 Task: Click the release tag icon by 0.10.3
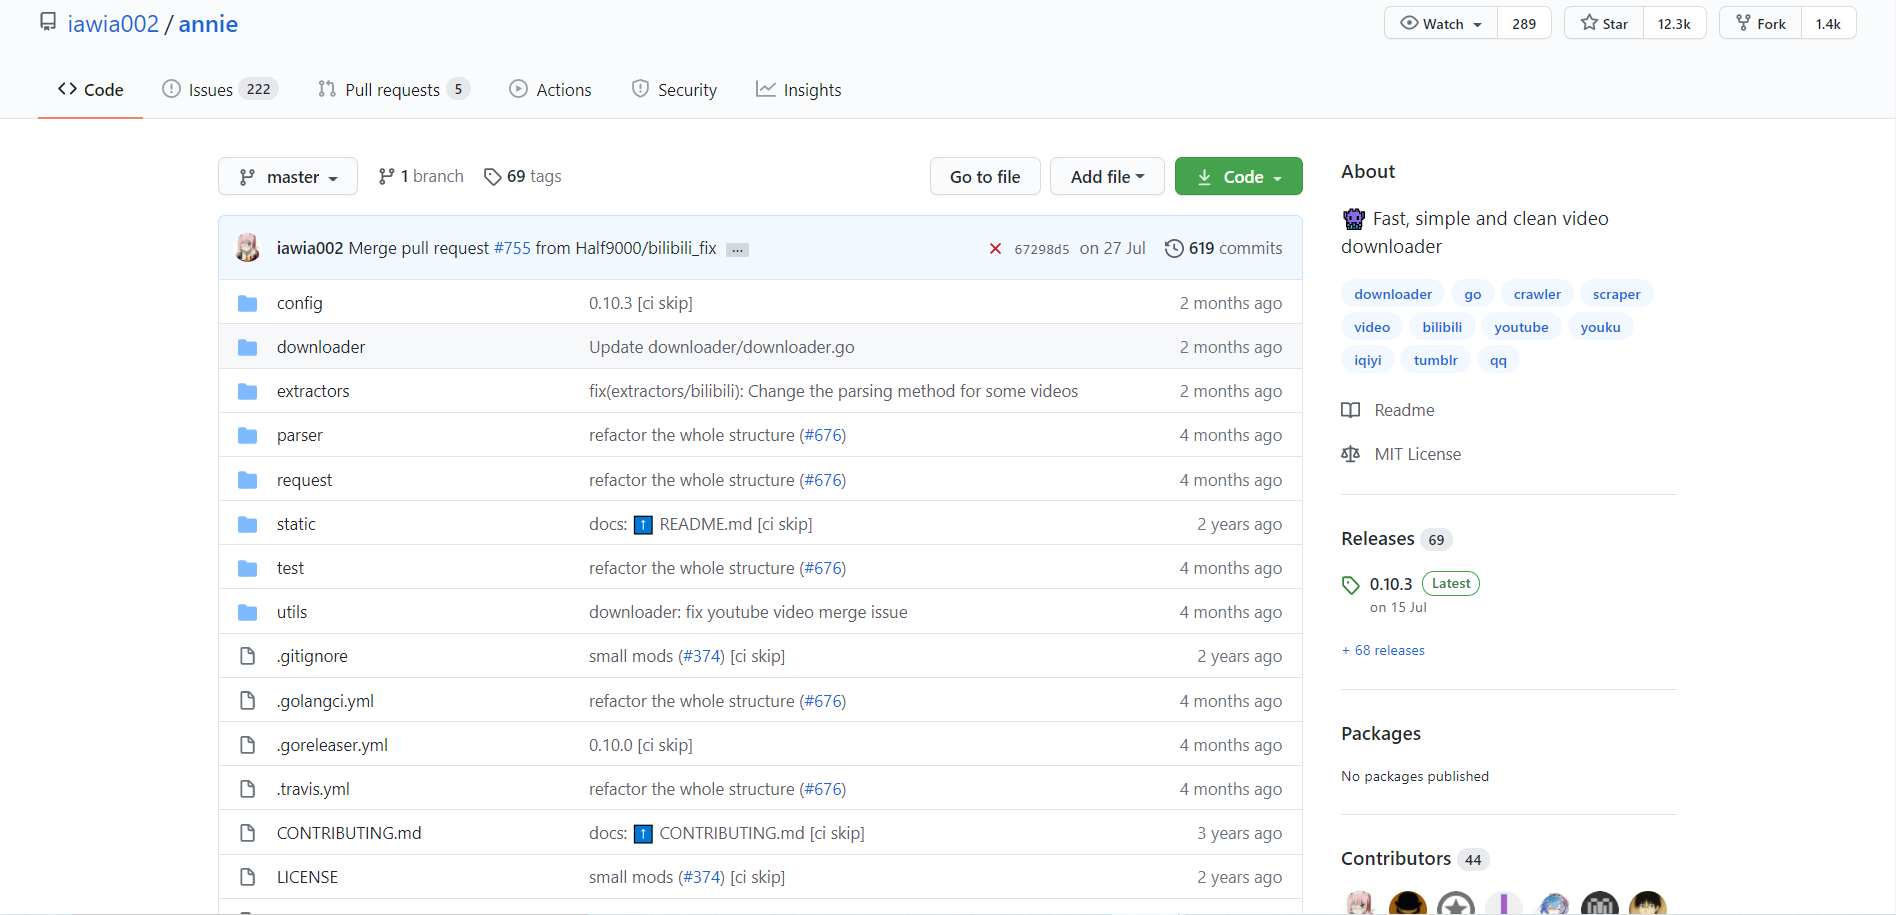[x=1350, y=585]
